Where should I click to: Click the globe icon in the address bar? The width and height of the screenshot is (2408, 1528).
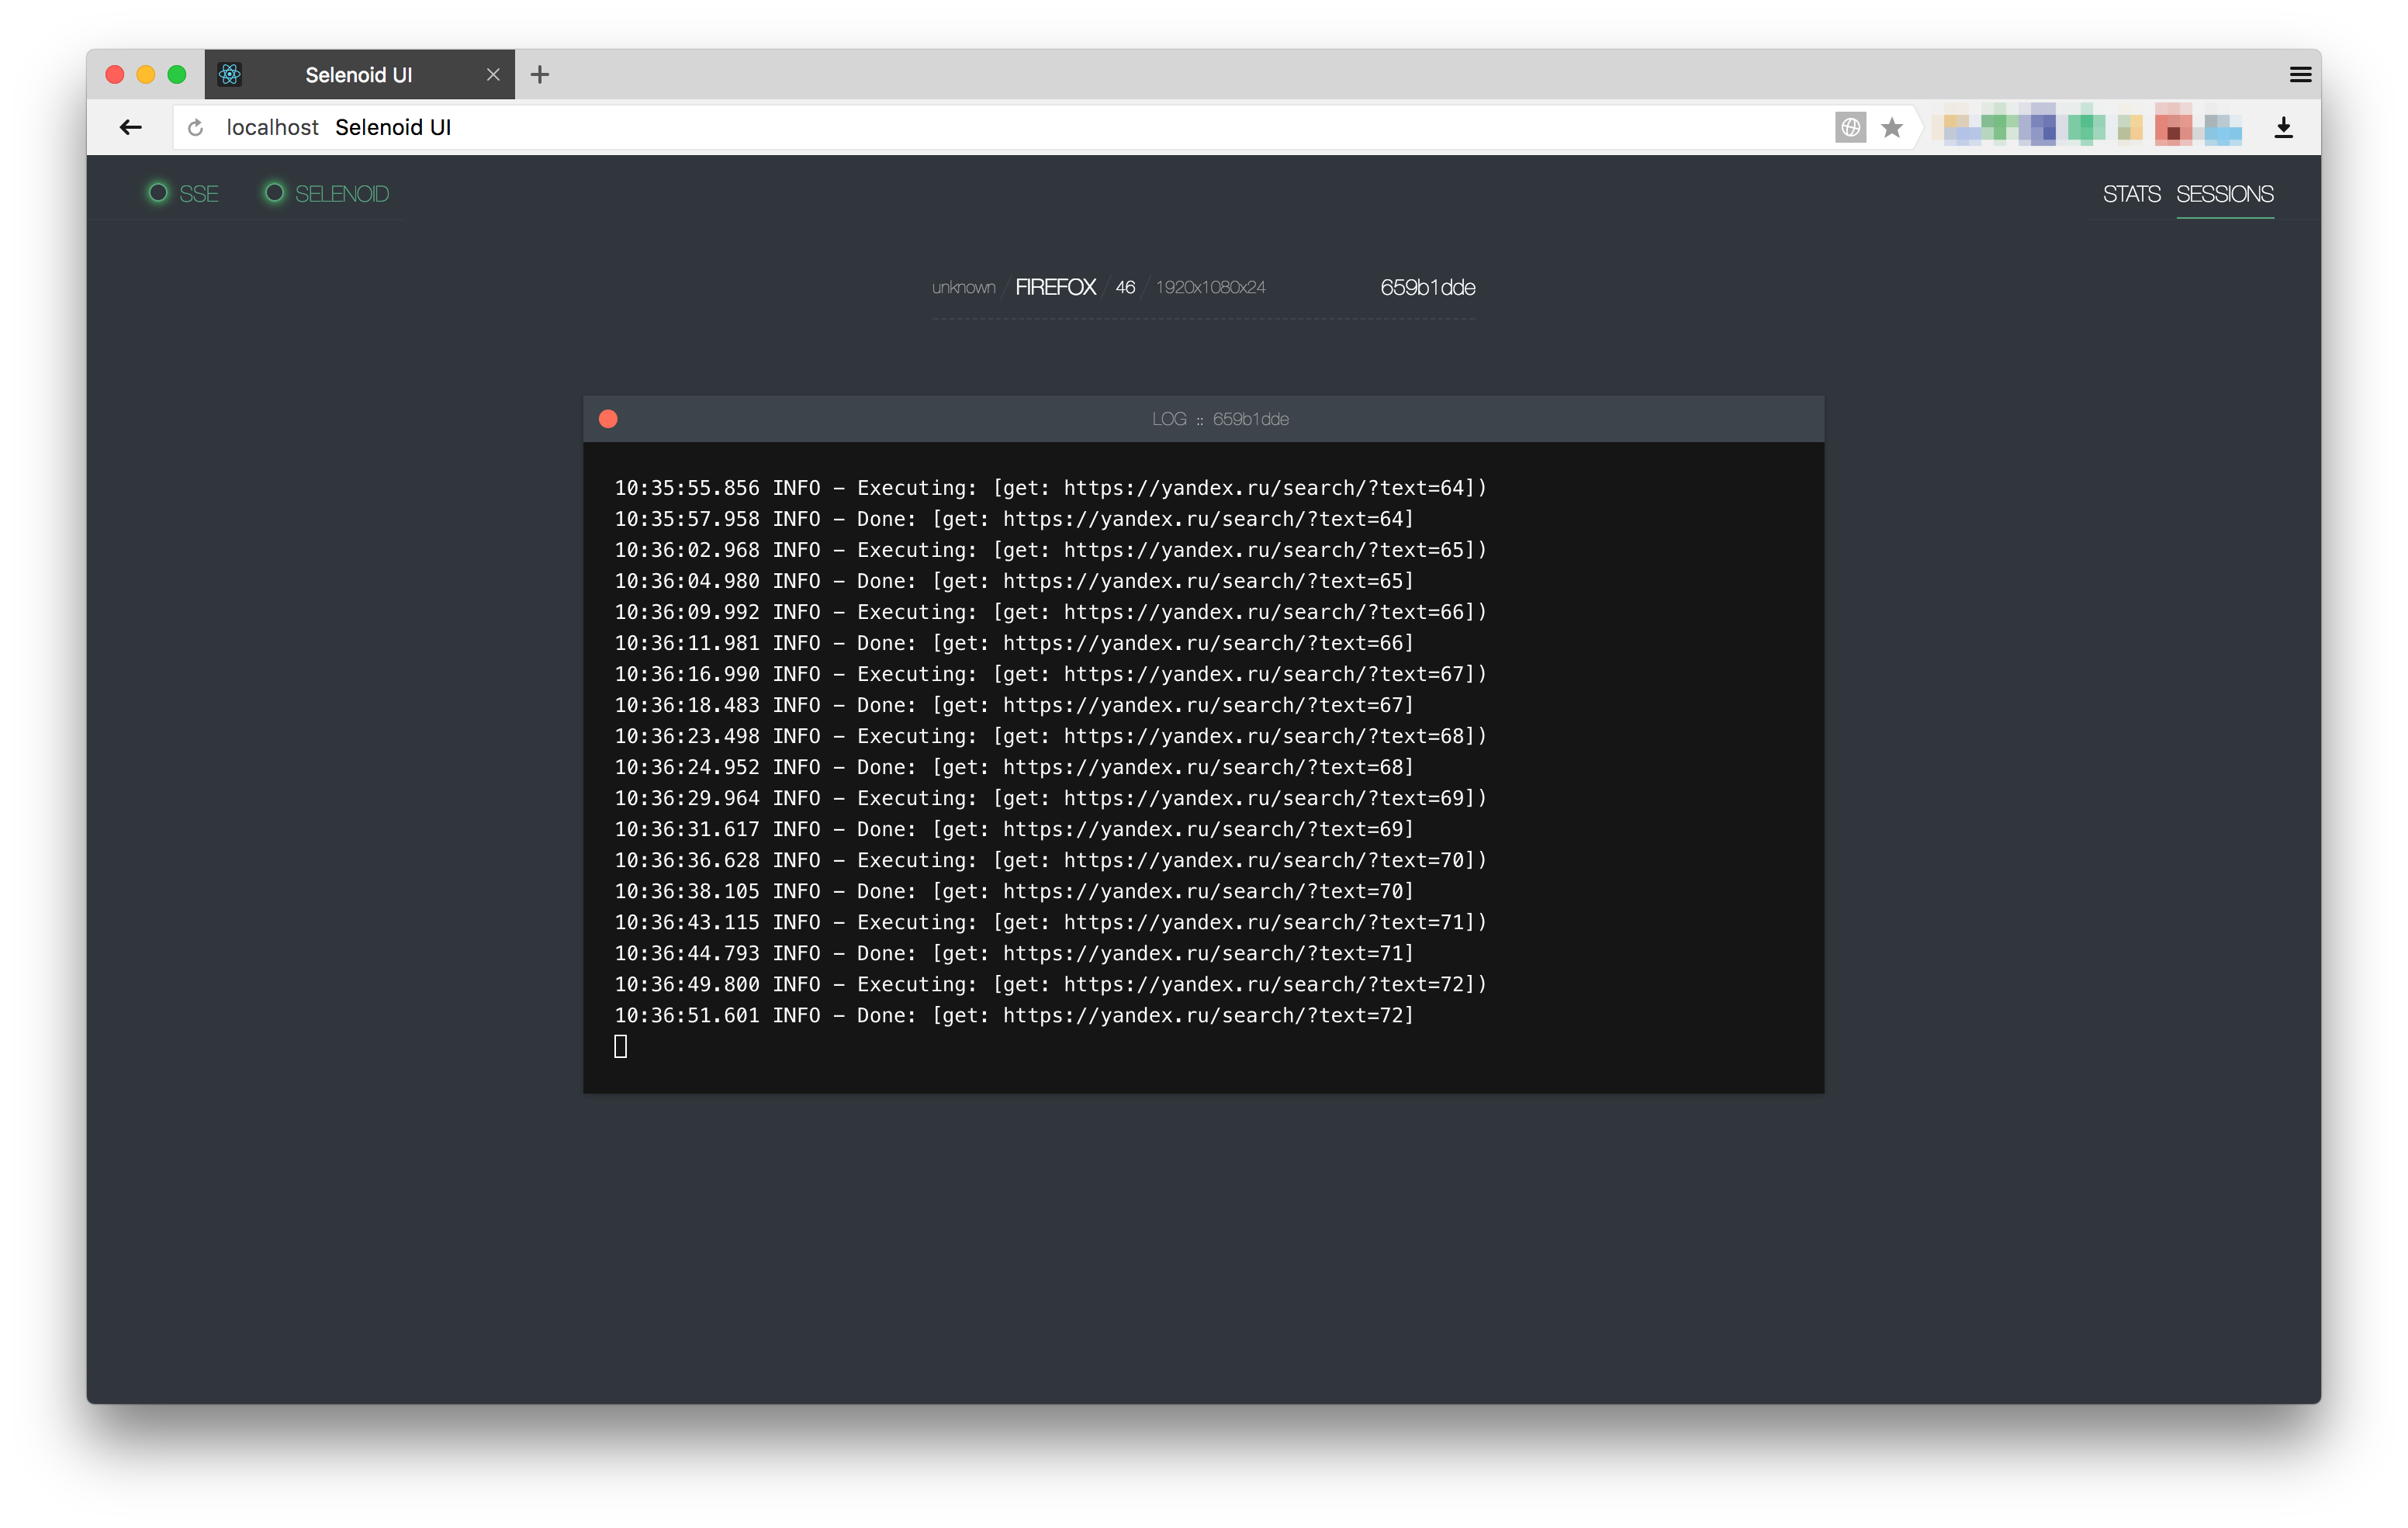click(x=1850, y=127)
